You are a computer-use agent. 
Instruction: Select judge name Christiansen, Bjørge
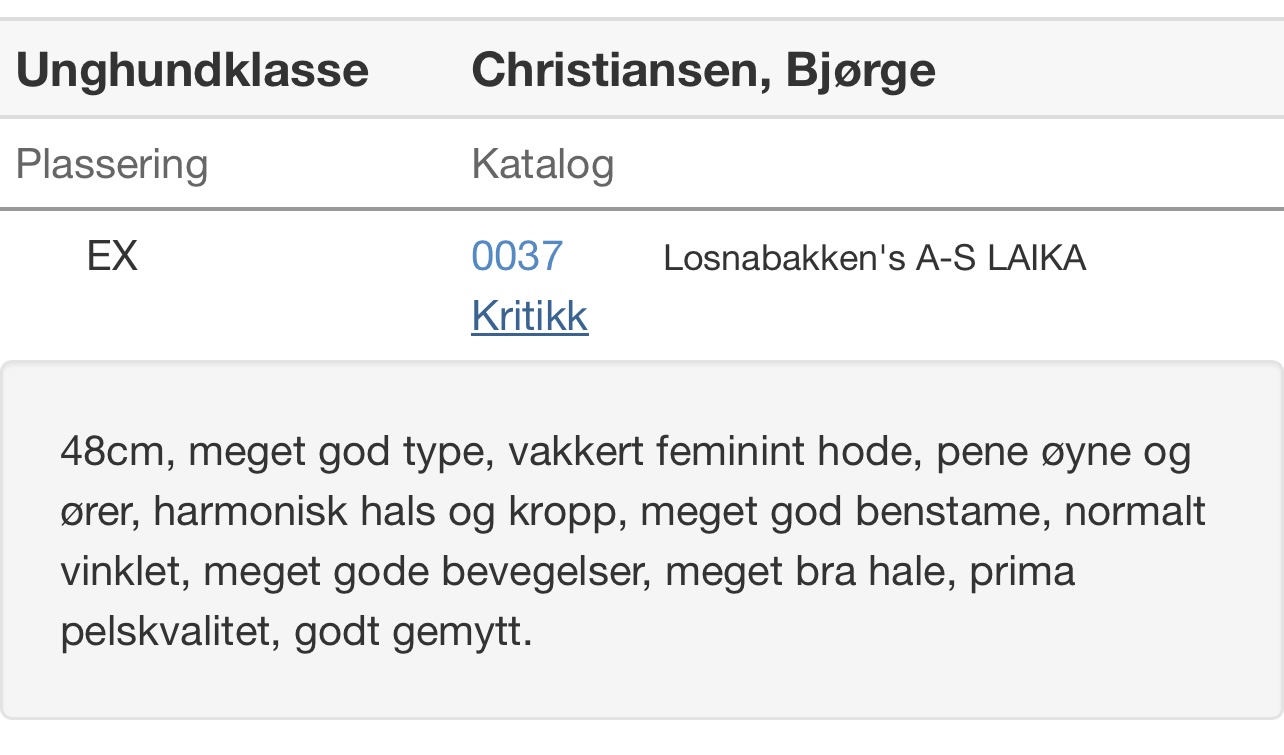click(x=703, y=70)
